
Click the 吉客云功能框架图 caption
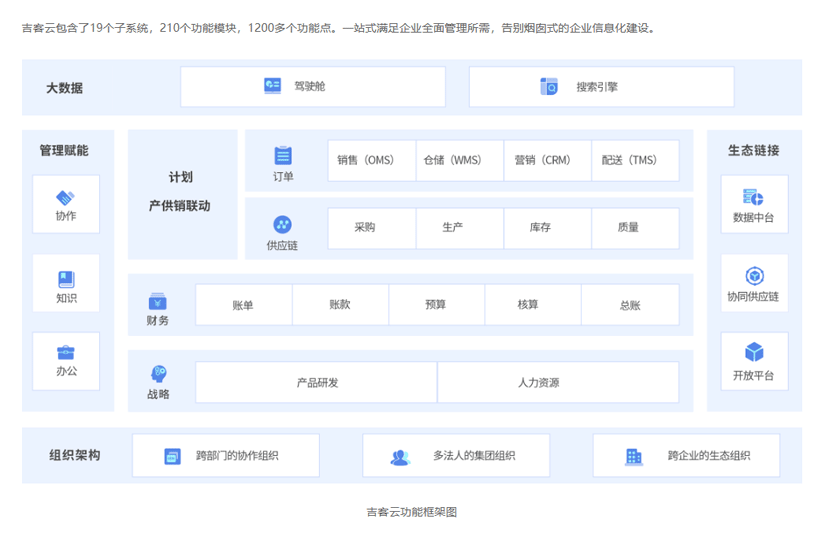412,512
